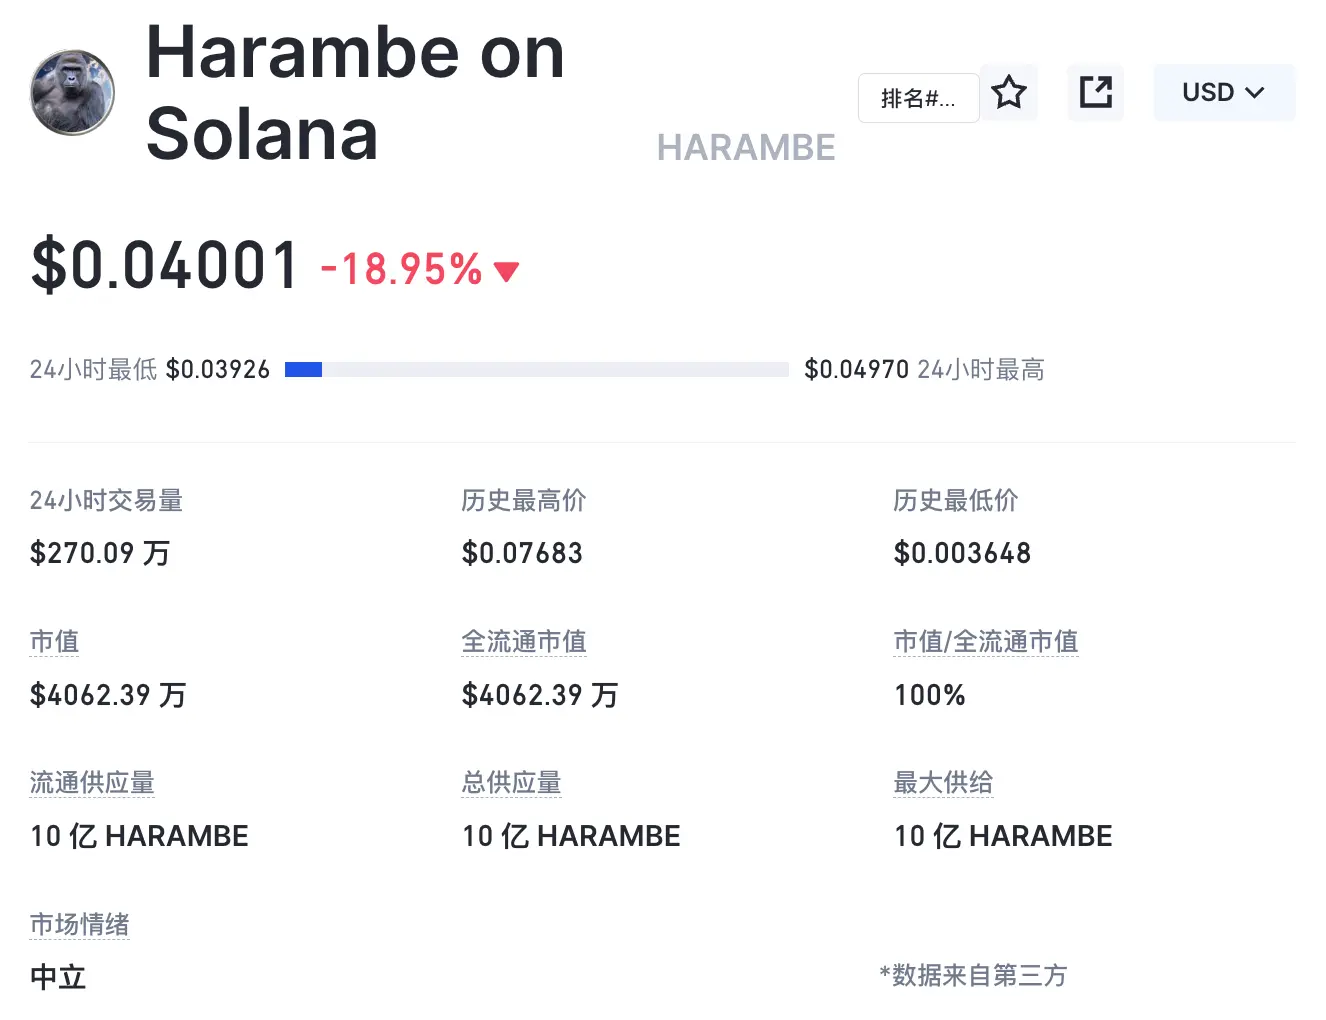
Task: Open the USD currency dropdown
Action: (x=1224, y=93)
